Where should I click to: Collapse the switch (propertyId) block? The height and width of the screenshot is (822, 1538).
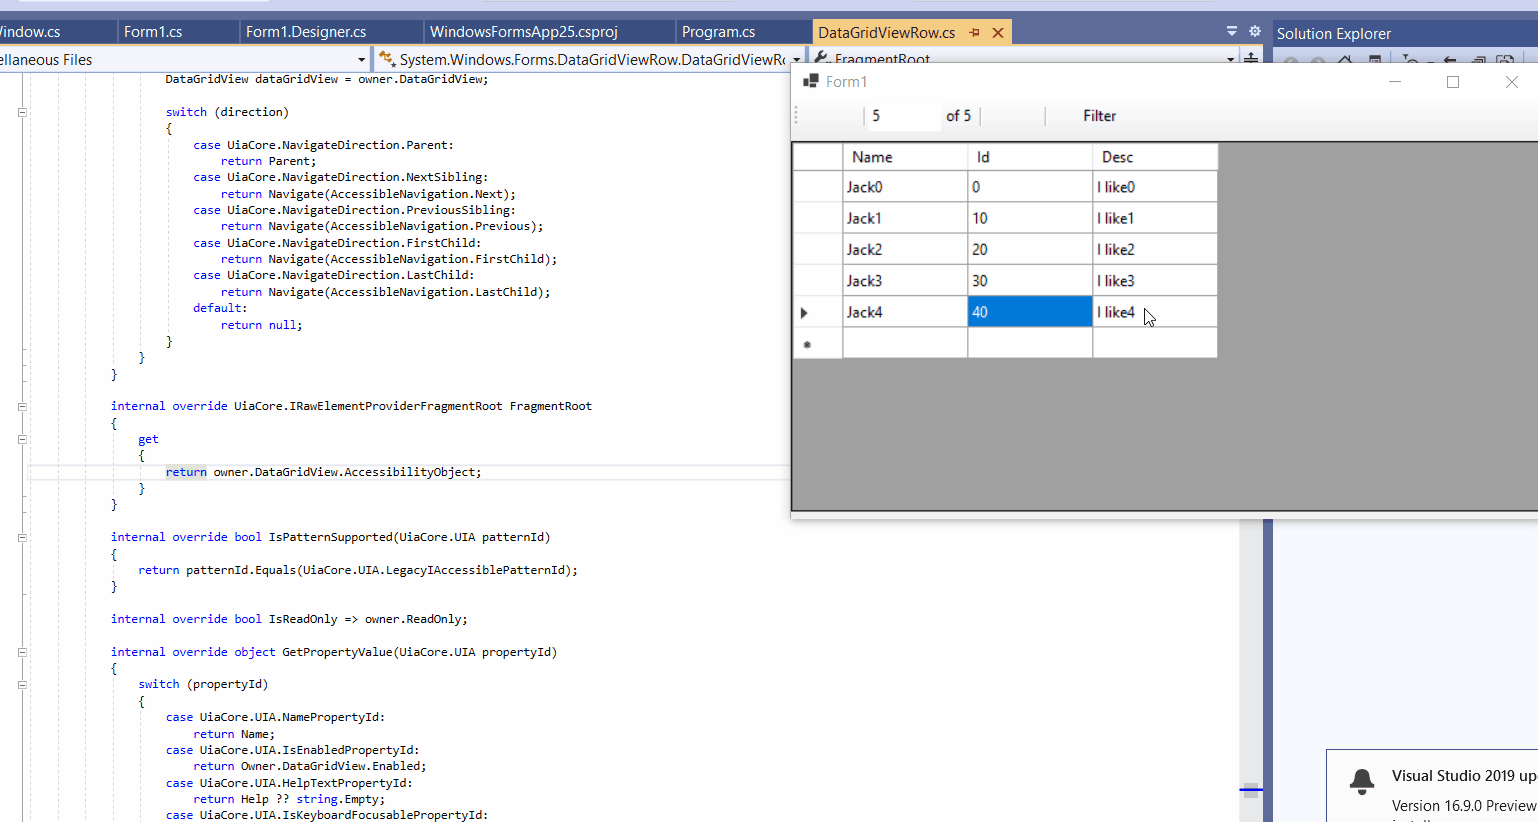tap(22, 685)
